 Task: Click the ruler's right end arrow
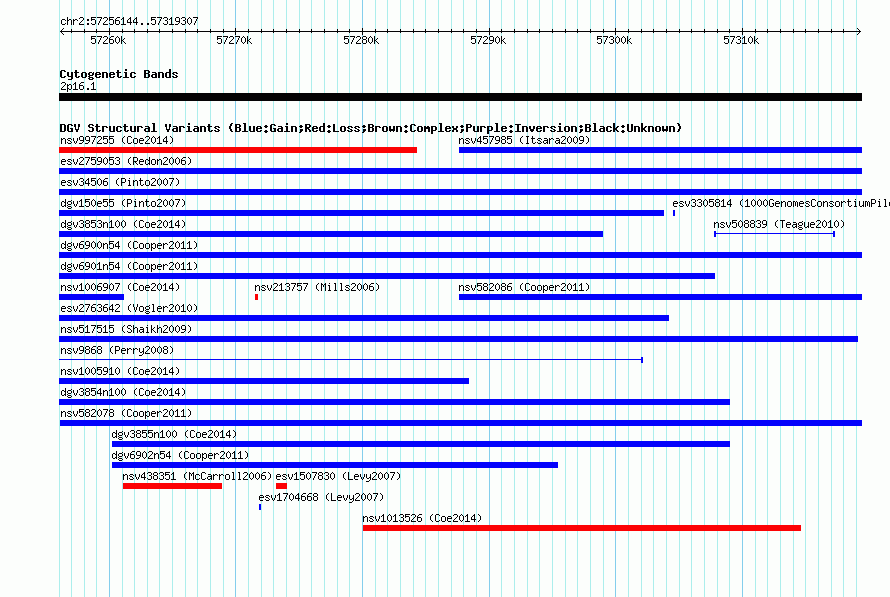pos(858,31)
